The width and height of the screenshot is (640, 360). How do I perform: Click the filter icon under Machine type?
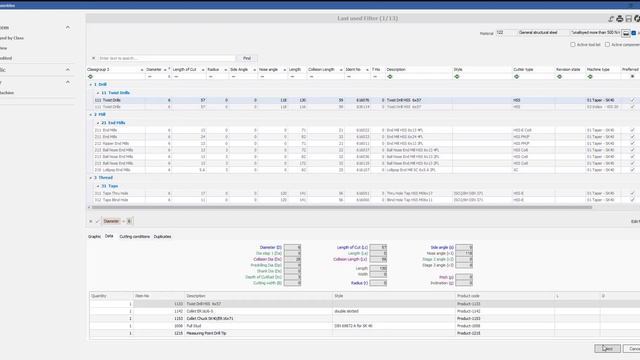coord(590,76)
